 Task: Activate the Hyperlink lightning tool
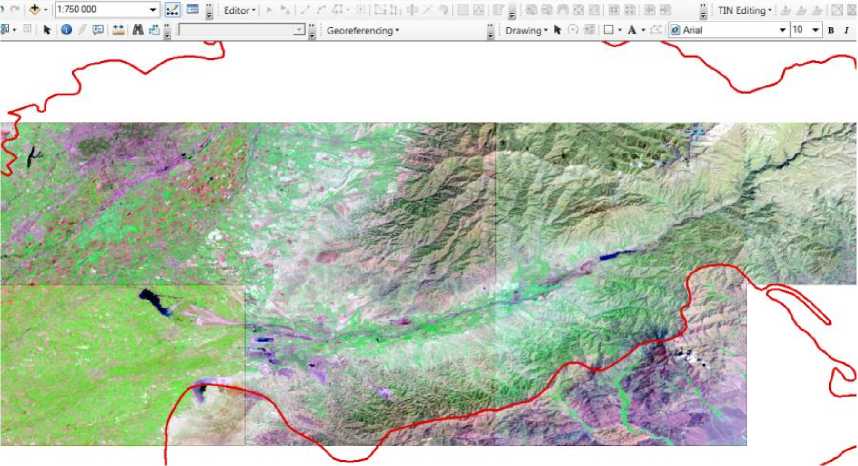pyautogui.click(x=83, y=30)
